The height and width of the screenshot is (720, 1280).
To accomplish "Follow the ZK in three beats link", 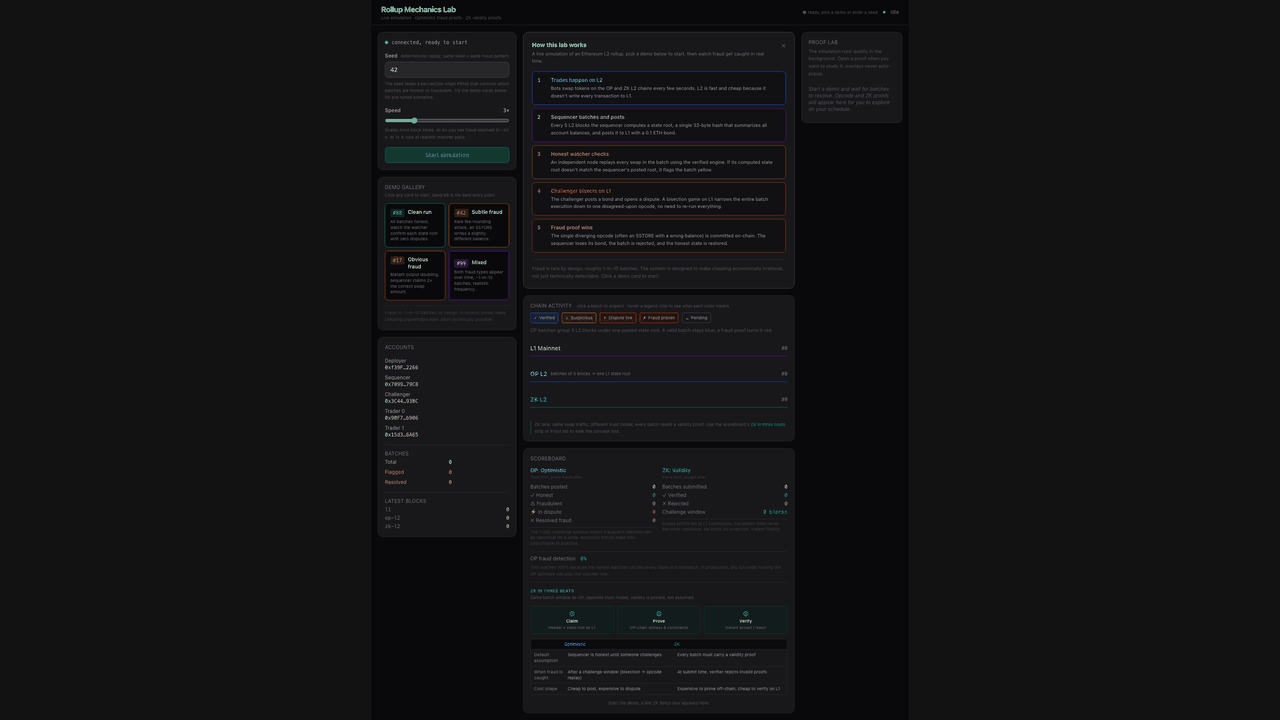I will [768, 424].
